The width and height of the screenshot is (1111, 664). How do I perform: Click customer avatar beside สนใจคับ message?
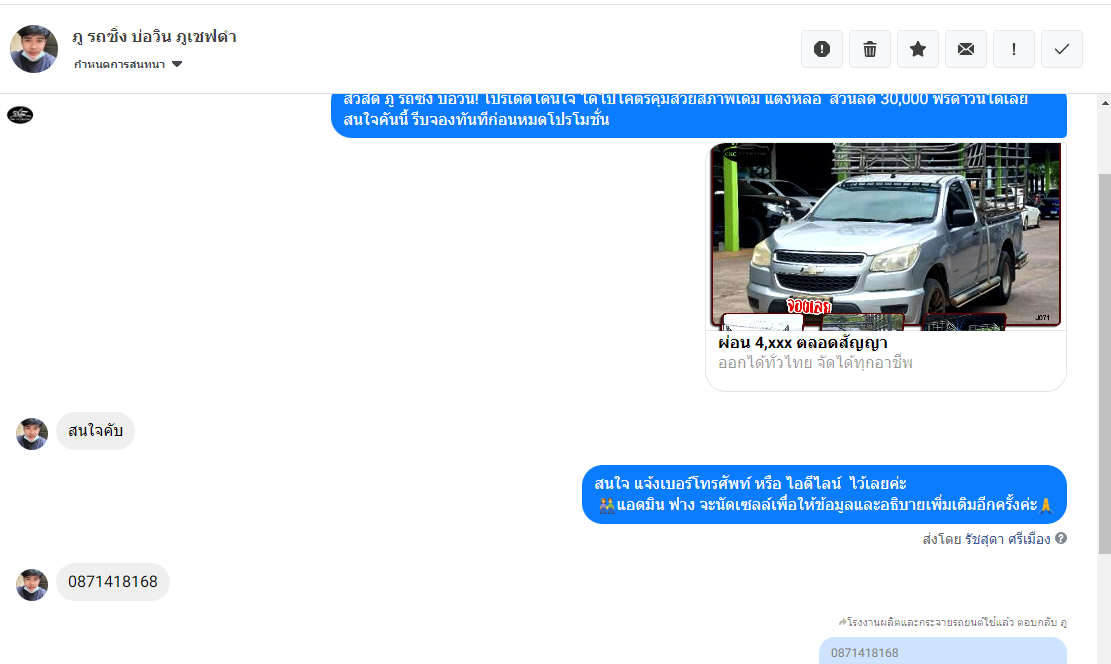[32, 433]
